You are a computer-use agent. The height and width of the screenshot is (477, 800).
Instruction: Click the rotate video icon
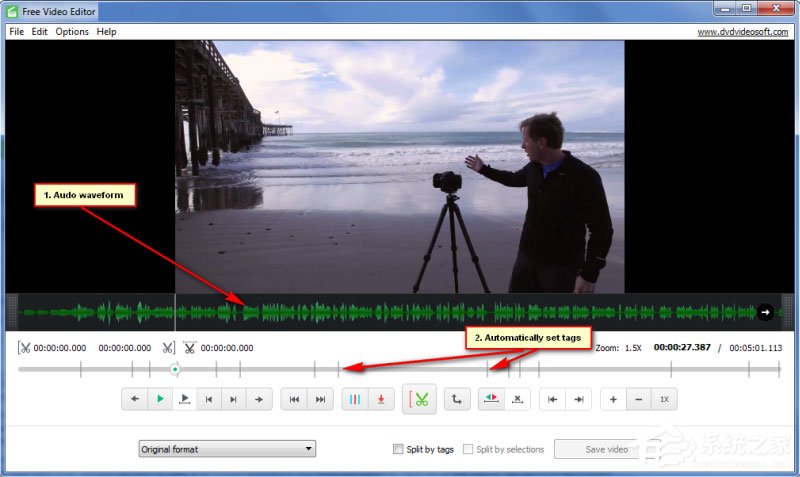point(456,400)
